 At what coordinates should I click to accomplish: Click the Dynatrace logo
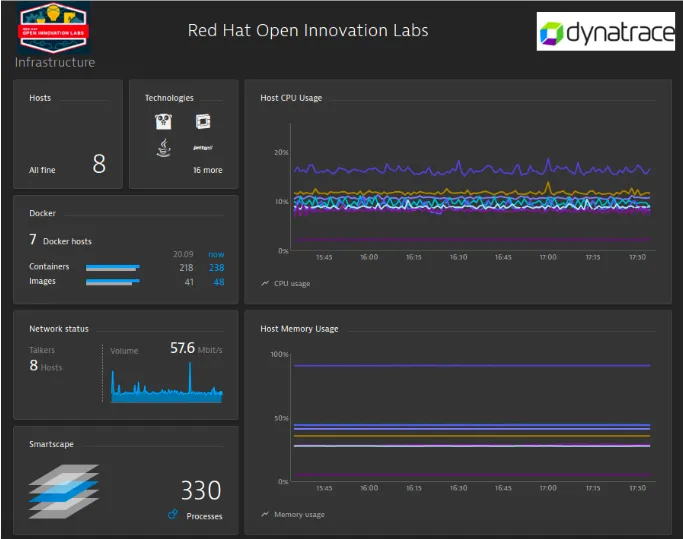click(x=606, y=34)
